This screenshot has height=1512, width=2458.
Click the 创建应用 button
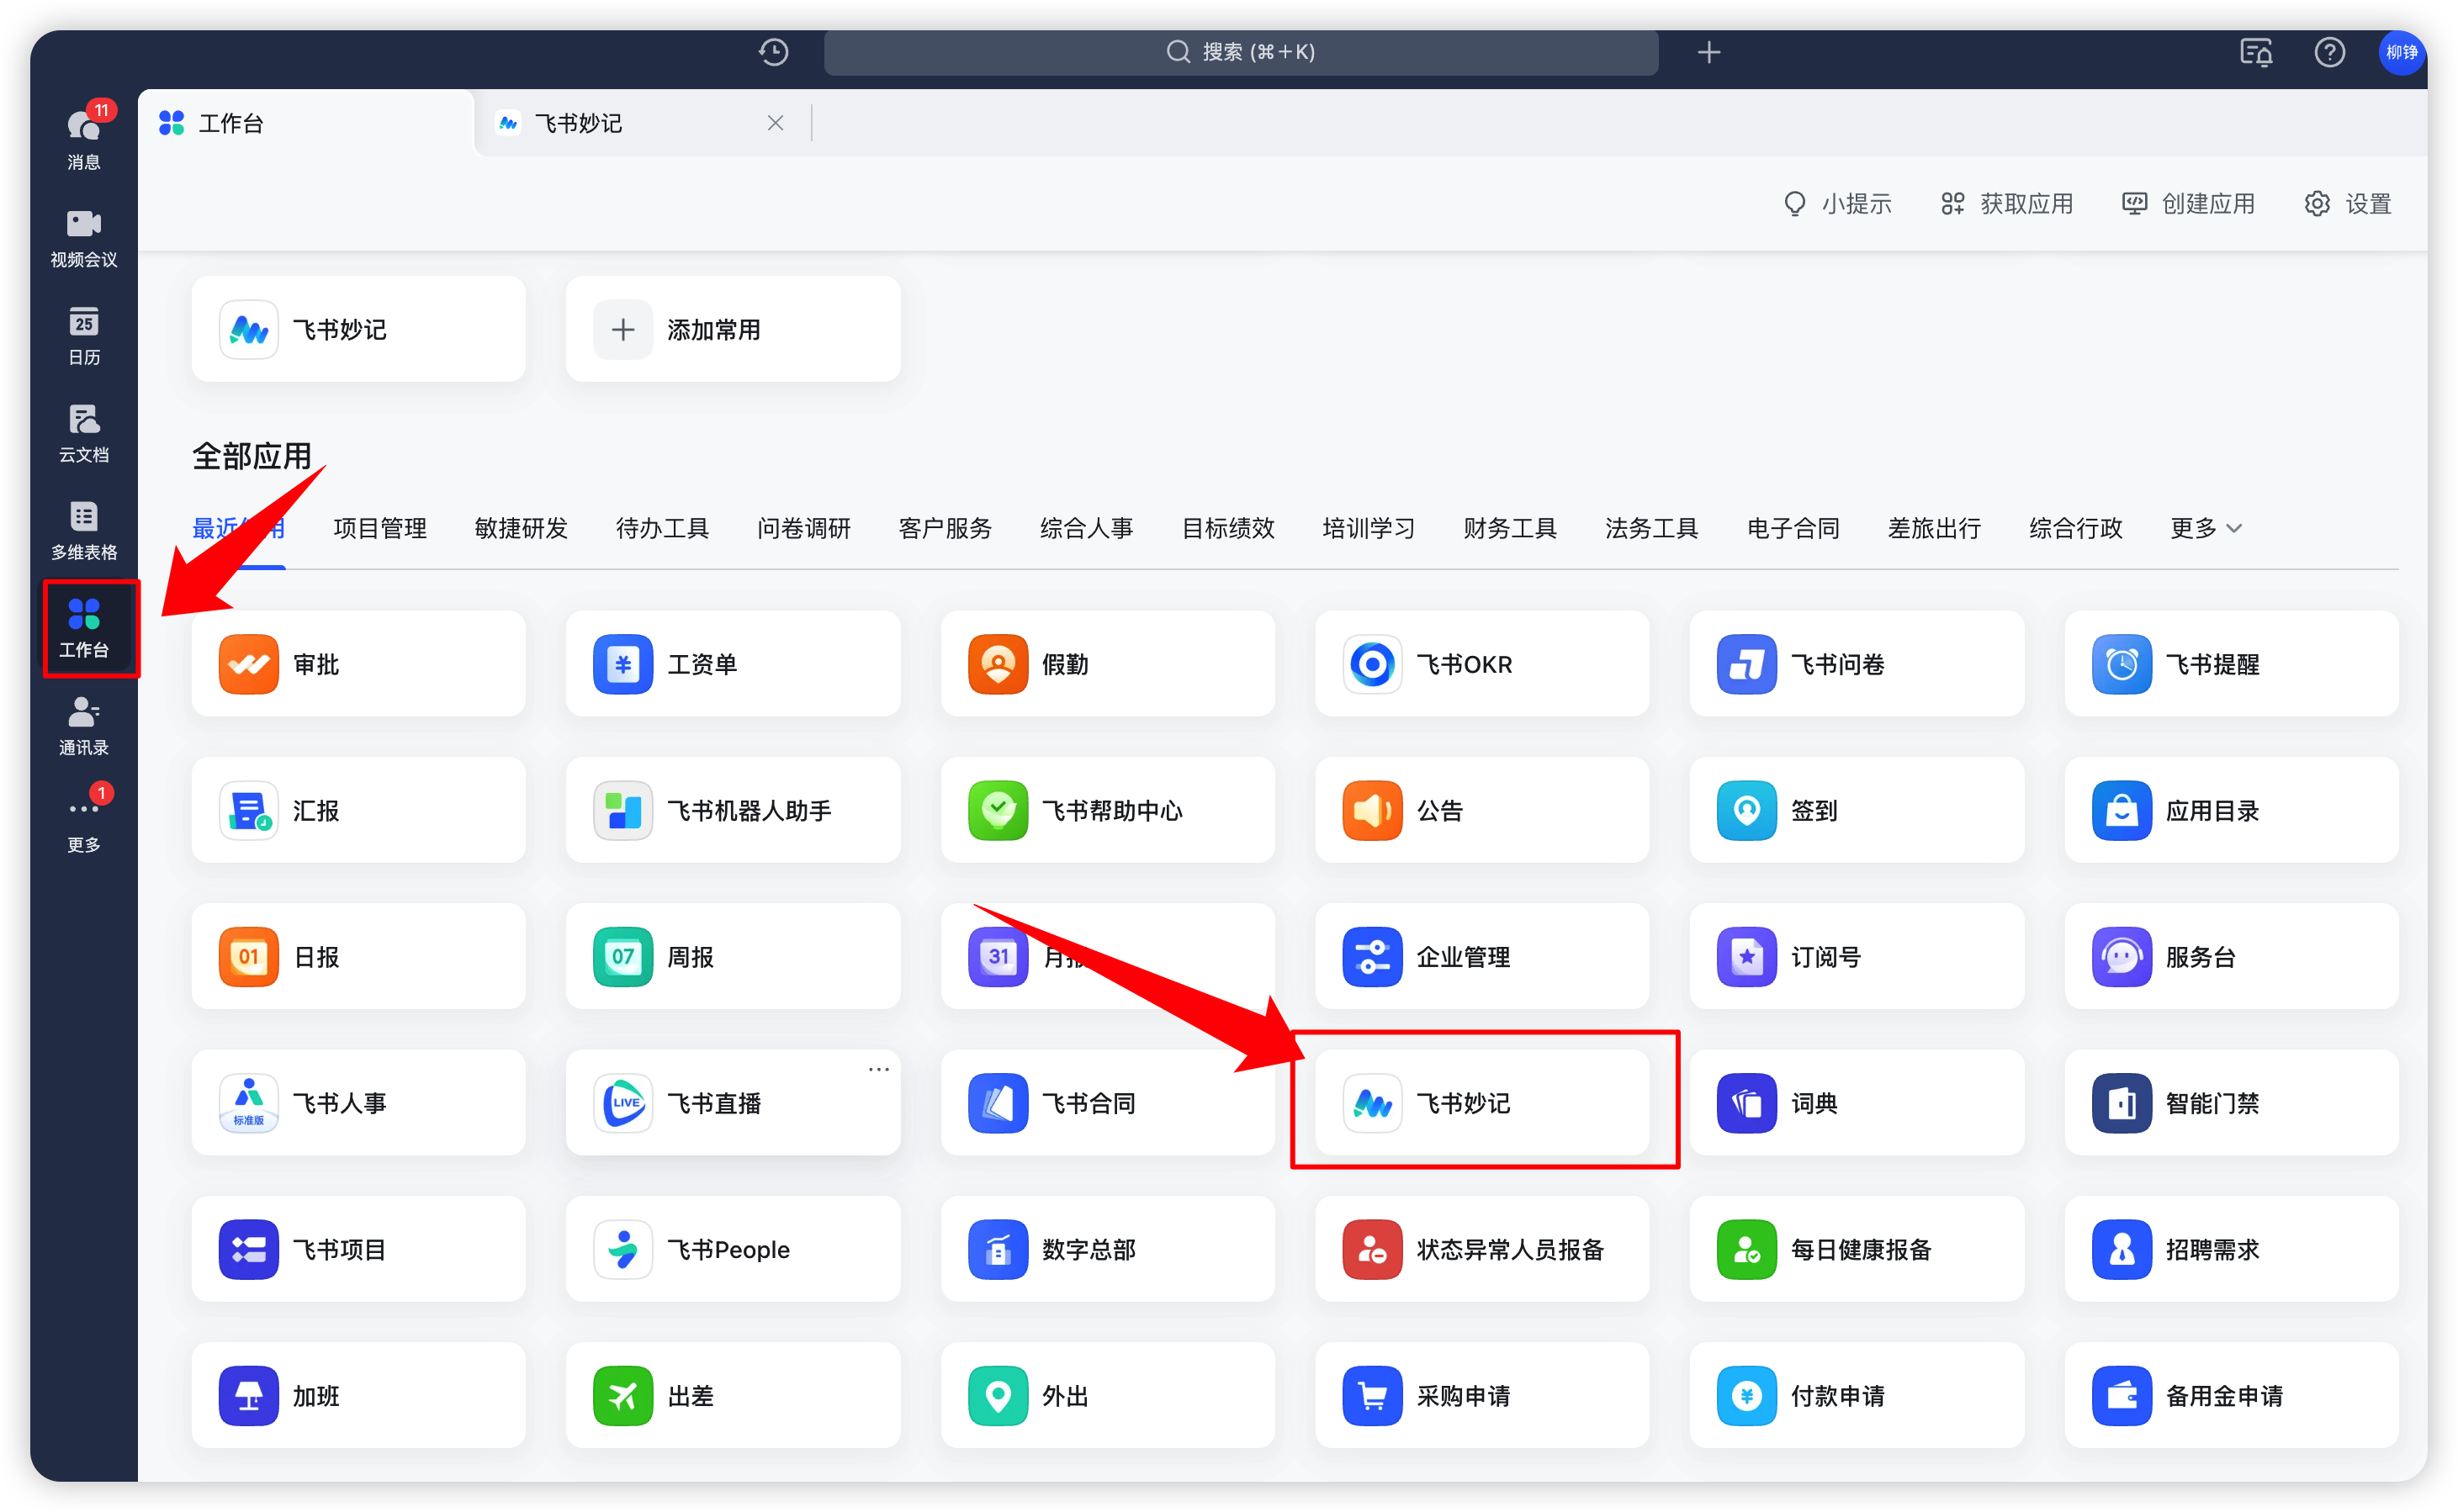[x=2189, y=204]
